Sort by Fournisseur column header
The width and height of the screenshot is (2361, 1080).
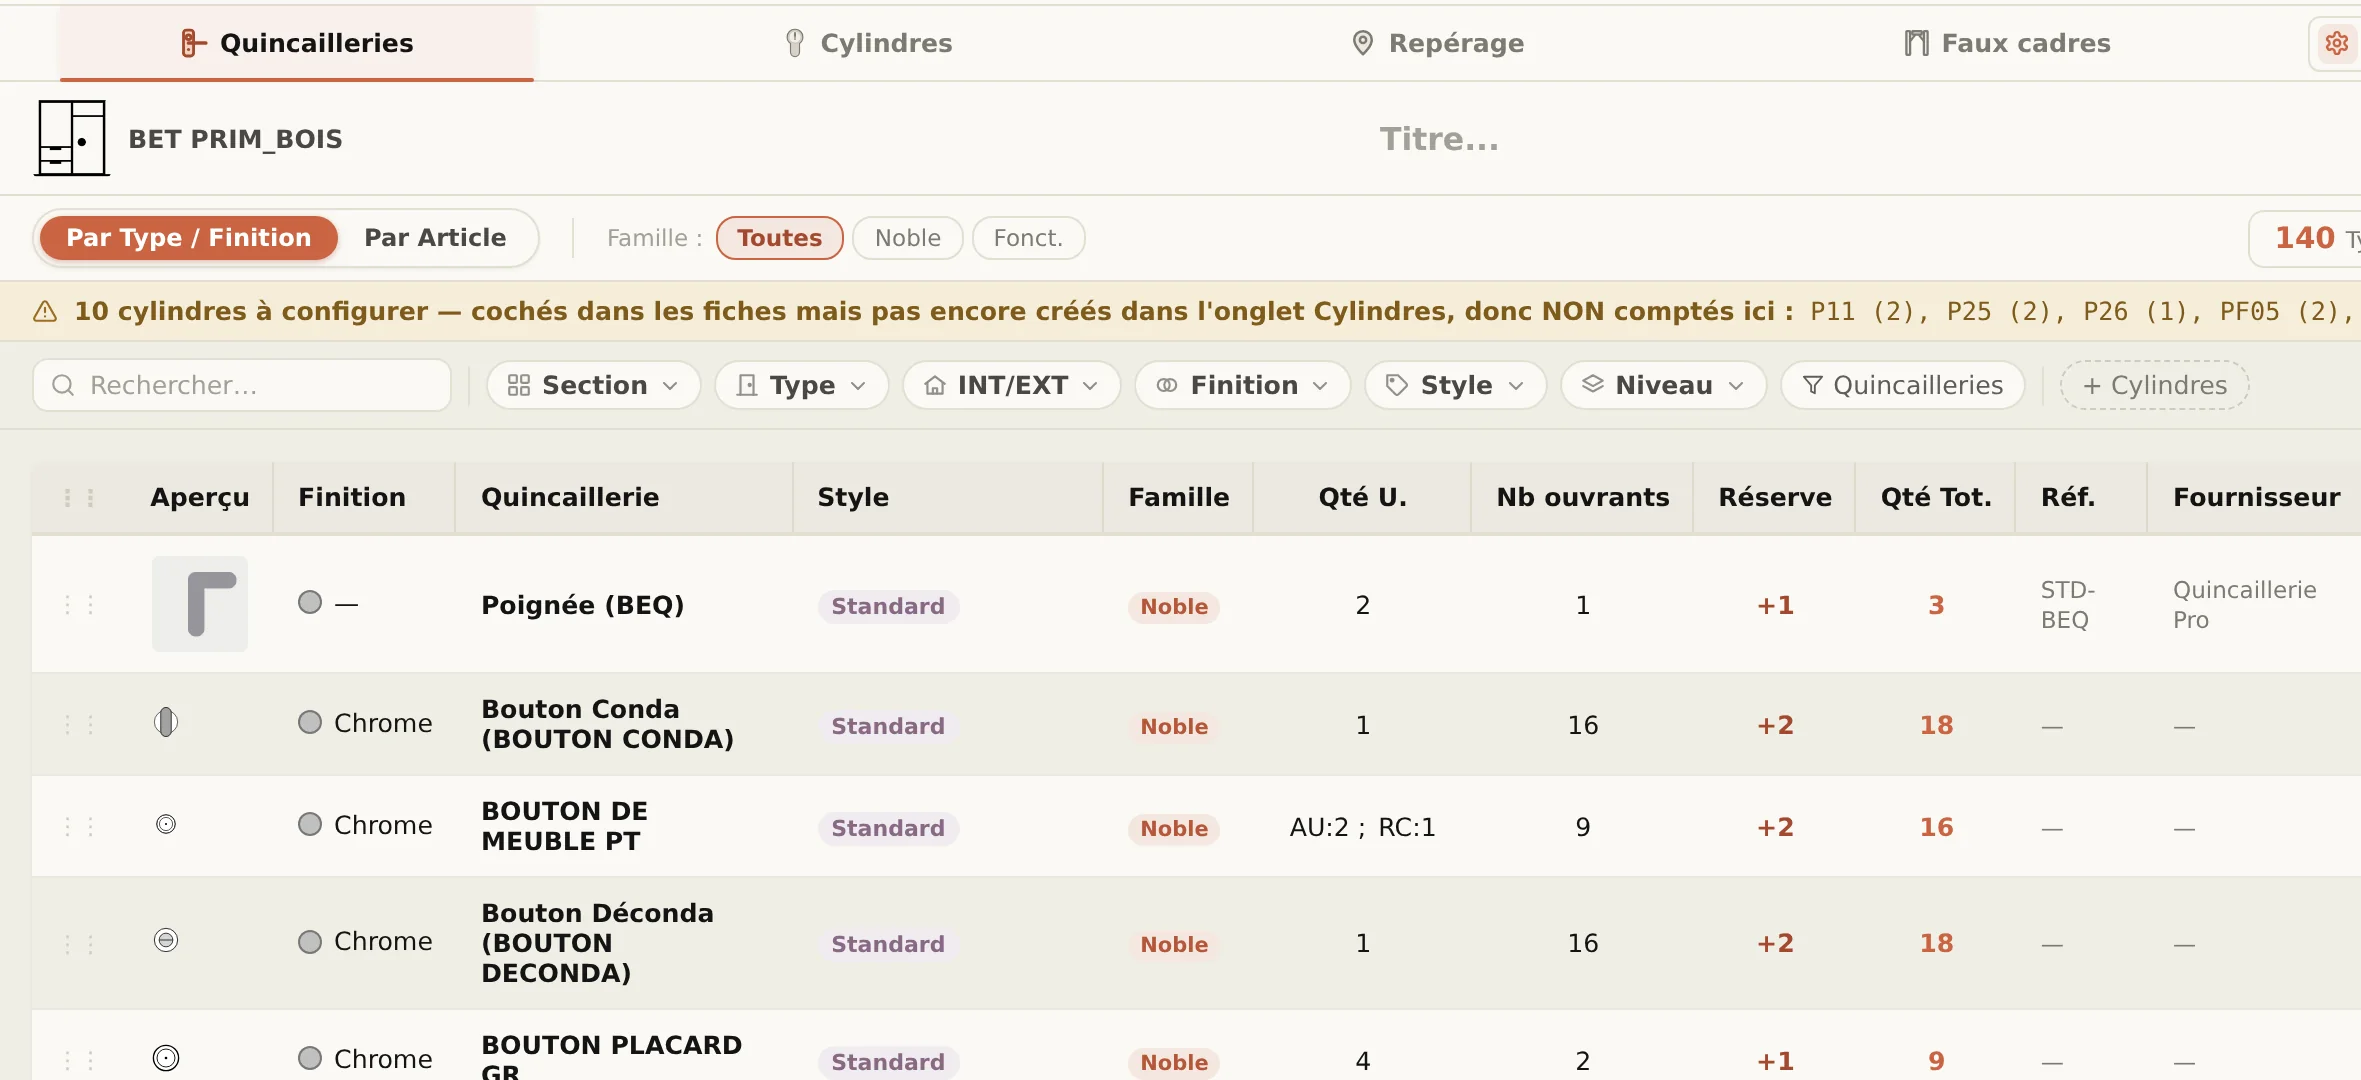(x=2256, y=497)
